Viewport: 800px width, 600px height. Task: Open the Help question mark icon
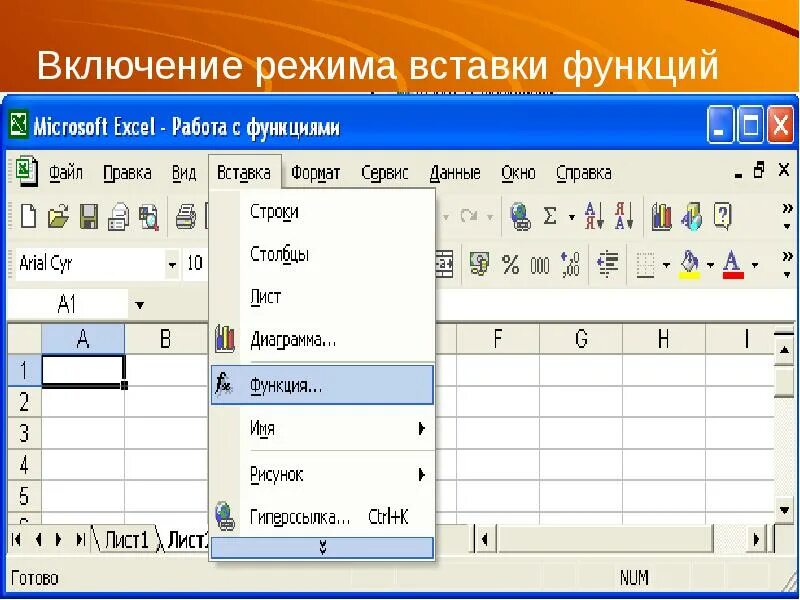coord(722,216)
